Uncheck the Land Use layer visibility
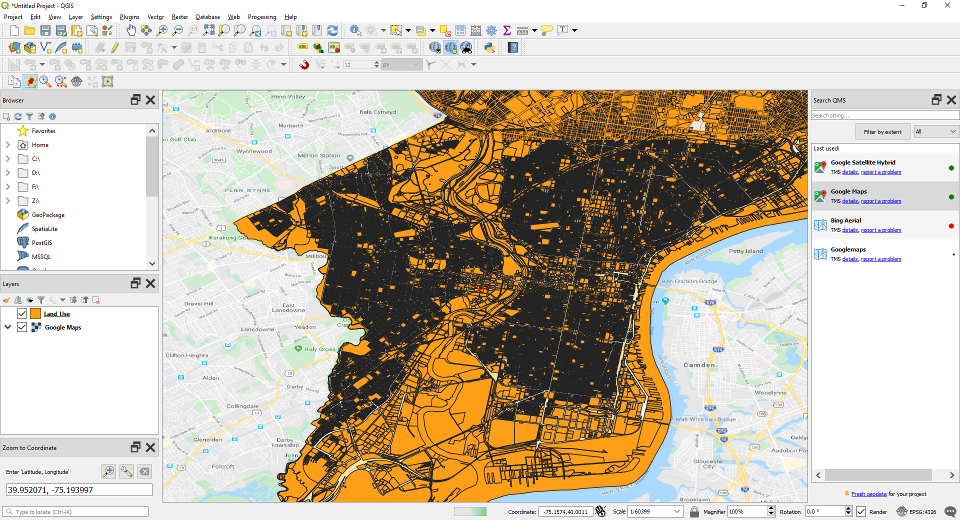 pos(22,314)
